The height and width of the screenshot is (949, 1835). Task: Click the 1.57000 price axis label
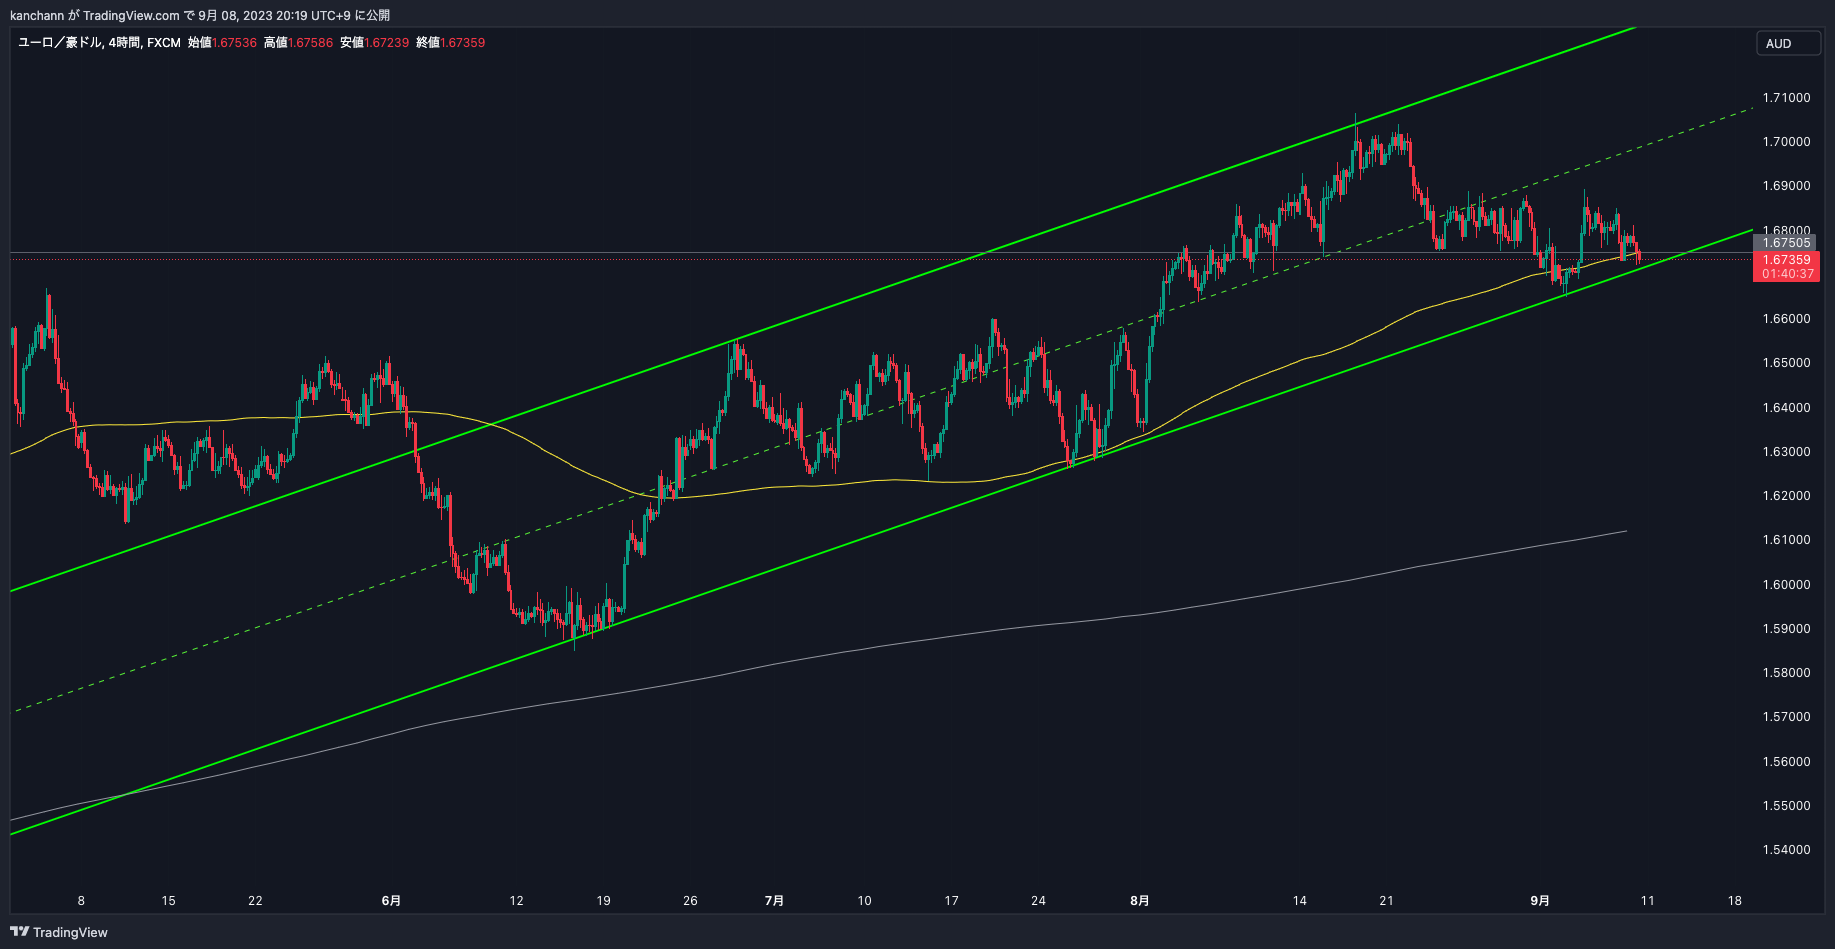click(x=1786, y=716)
